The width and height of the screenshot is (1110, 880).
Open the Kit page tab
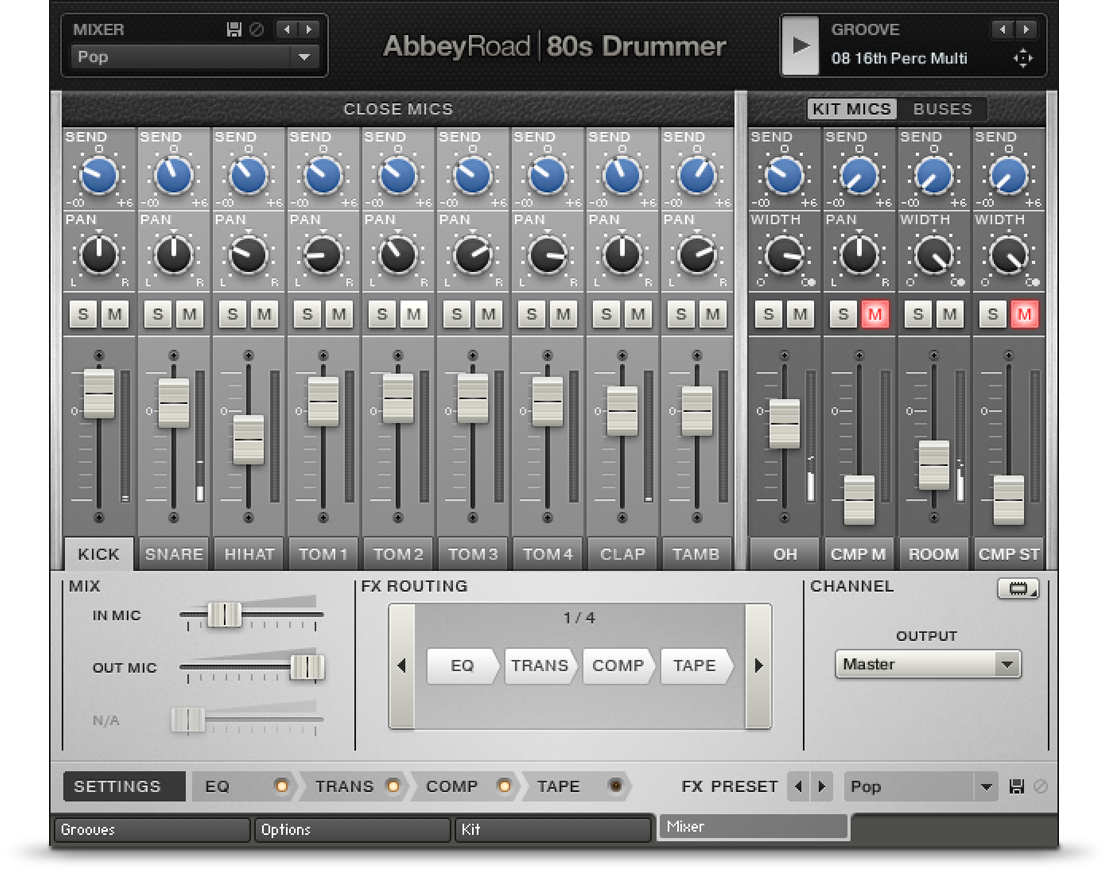(553, 829)
